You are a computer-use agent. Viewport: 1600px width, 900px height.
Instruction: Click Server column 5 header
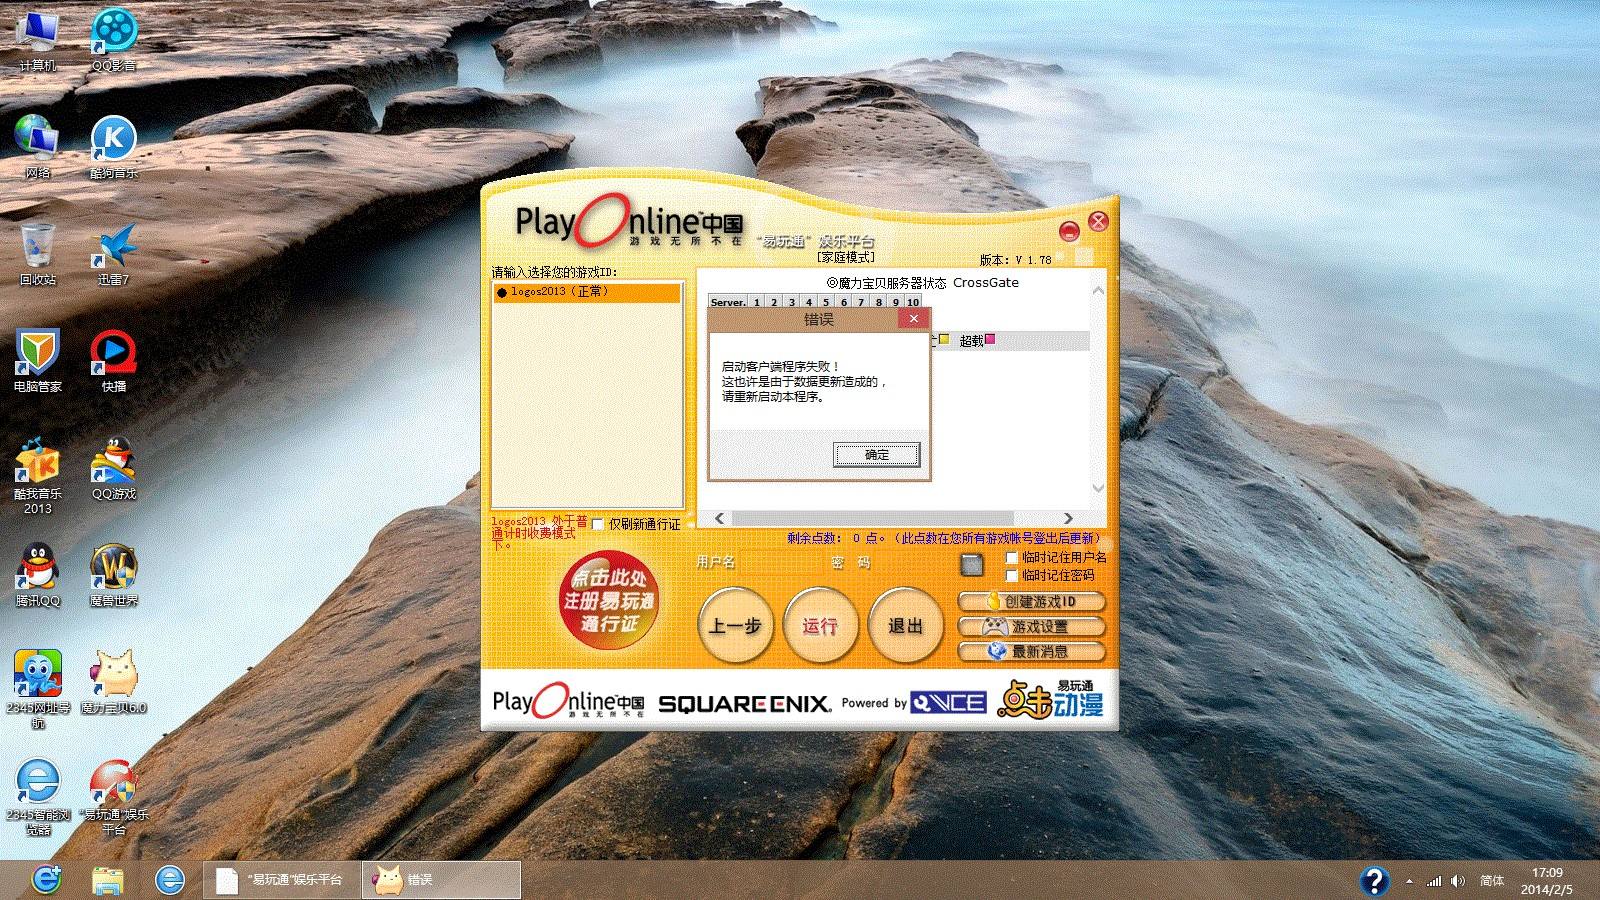coord(826,302)
